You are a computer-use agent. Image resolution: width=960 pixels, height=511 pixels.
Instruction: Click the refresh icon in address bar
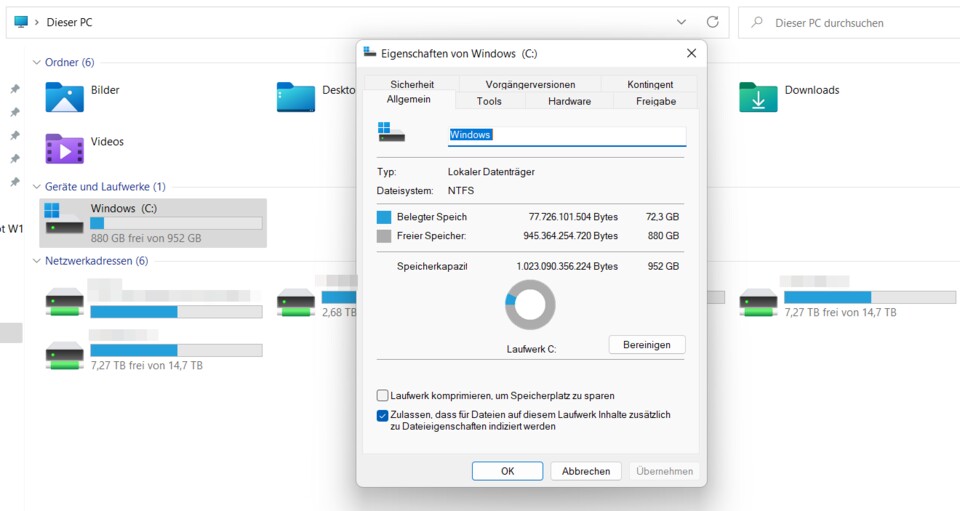(x=712, y=22)
